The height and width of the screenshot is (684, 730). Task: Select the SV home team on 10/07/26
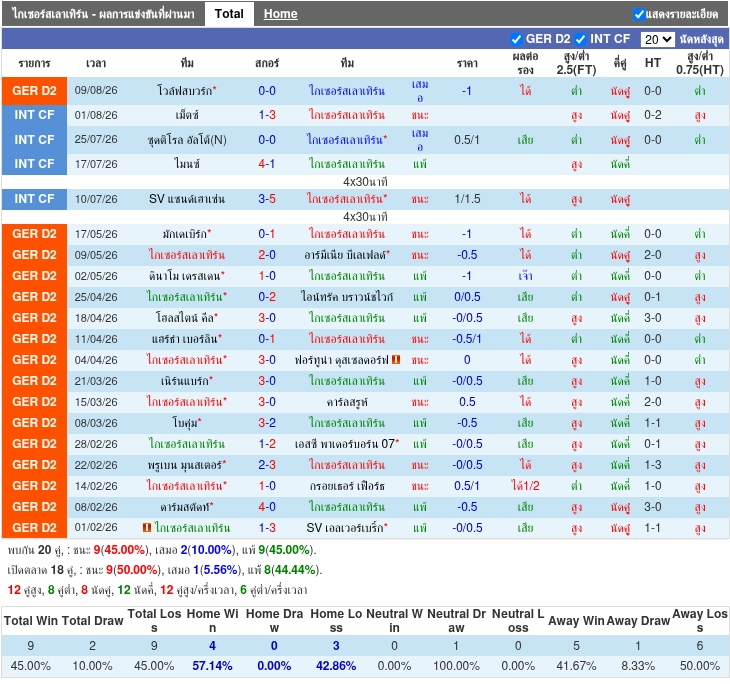pyautogui.click(x=187, y=199)
